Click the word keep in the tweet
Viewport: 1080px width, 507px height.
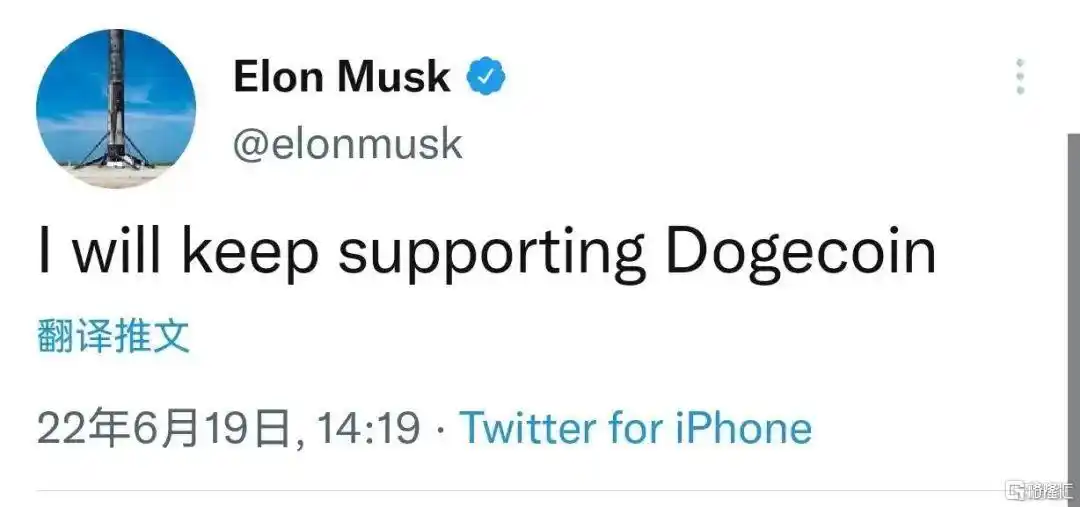click(249, 252)
